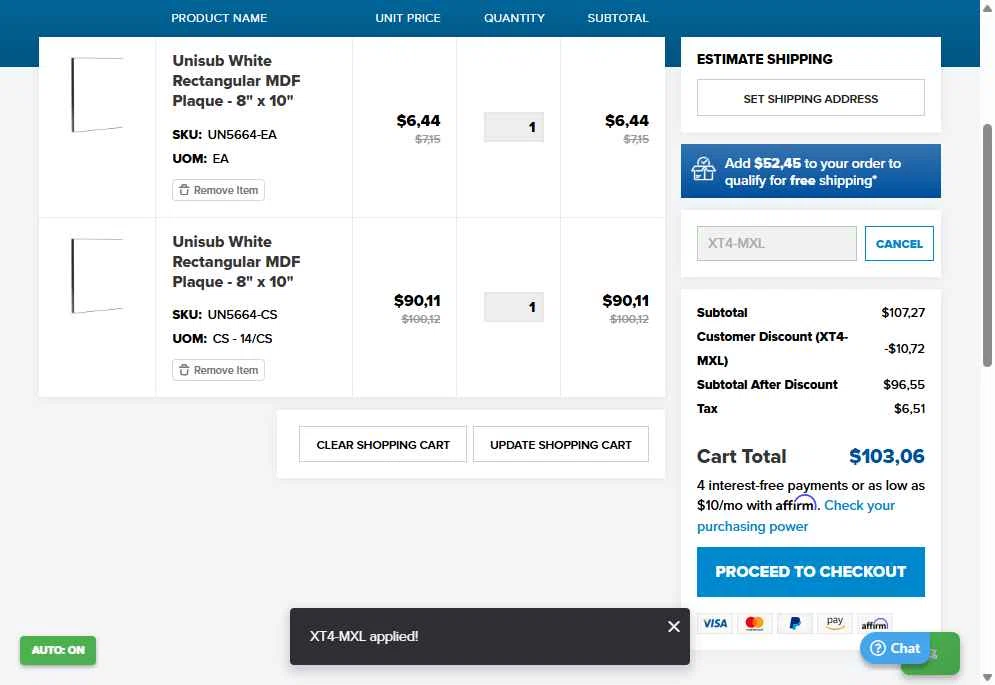Click the free shipping gift box icon
The image size is (995, 685).
pyautogui.click(x=703, y=170)
